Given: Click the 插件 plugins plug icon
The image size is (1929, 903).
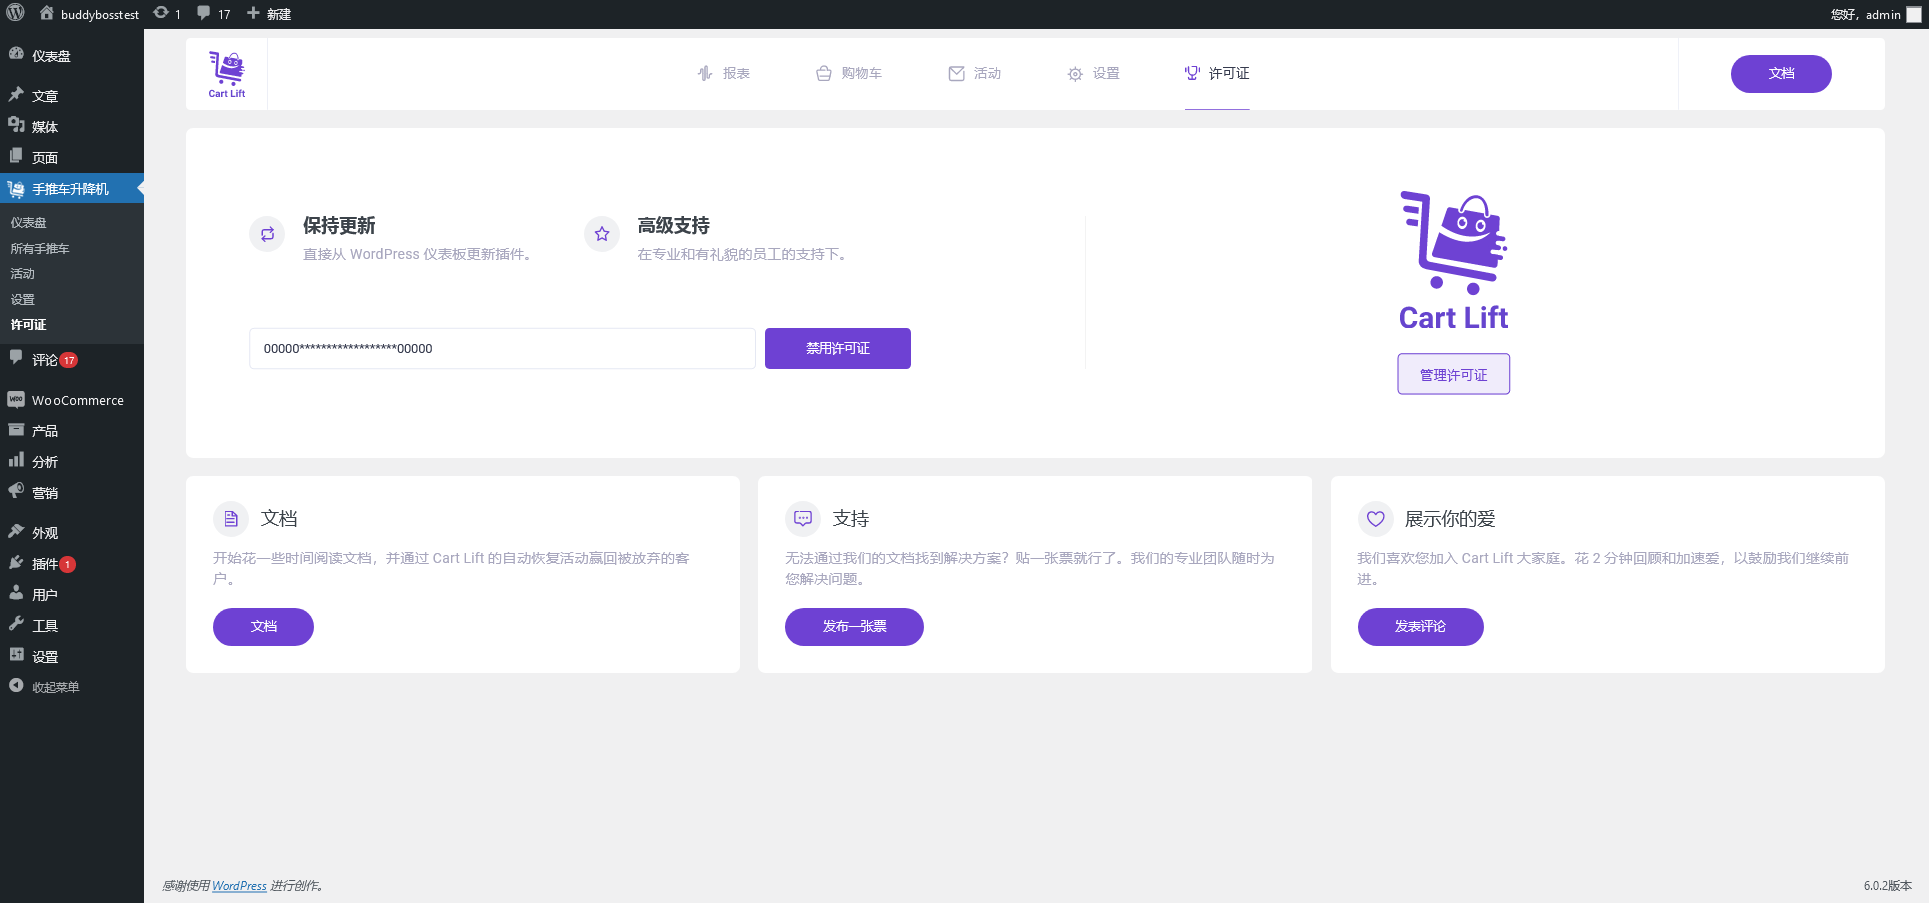Looking at the screenshot, I should [x=16, y=563].
